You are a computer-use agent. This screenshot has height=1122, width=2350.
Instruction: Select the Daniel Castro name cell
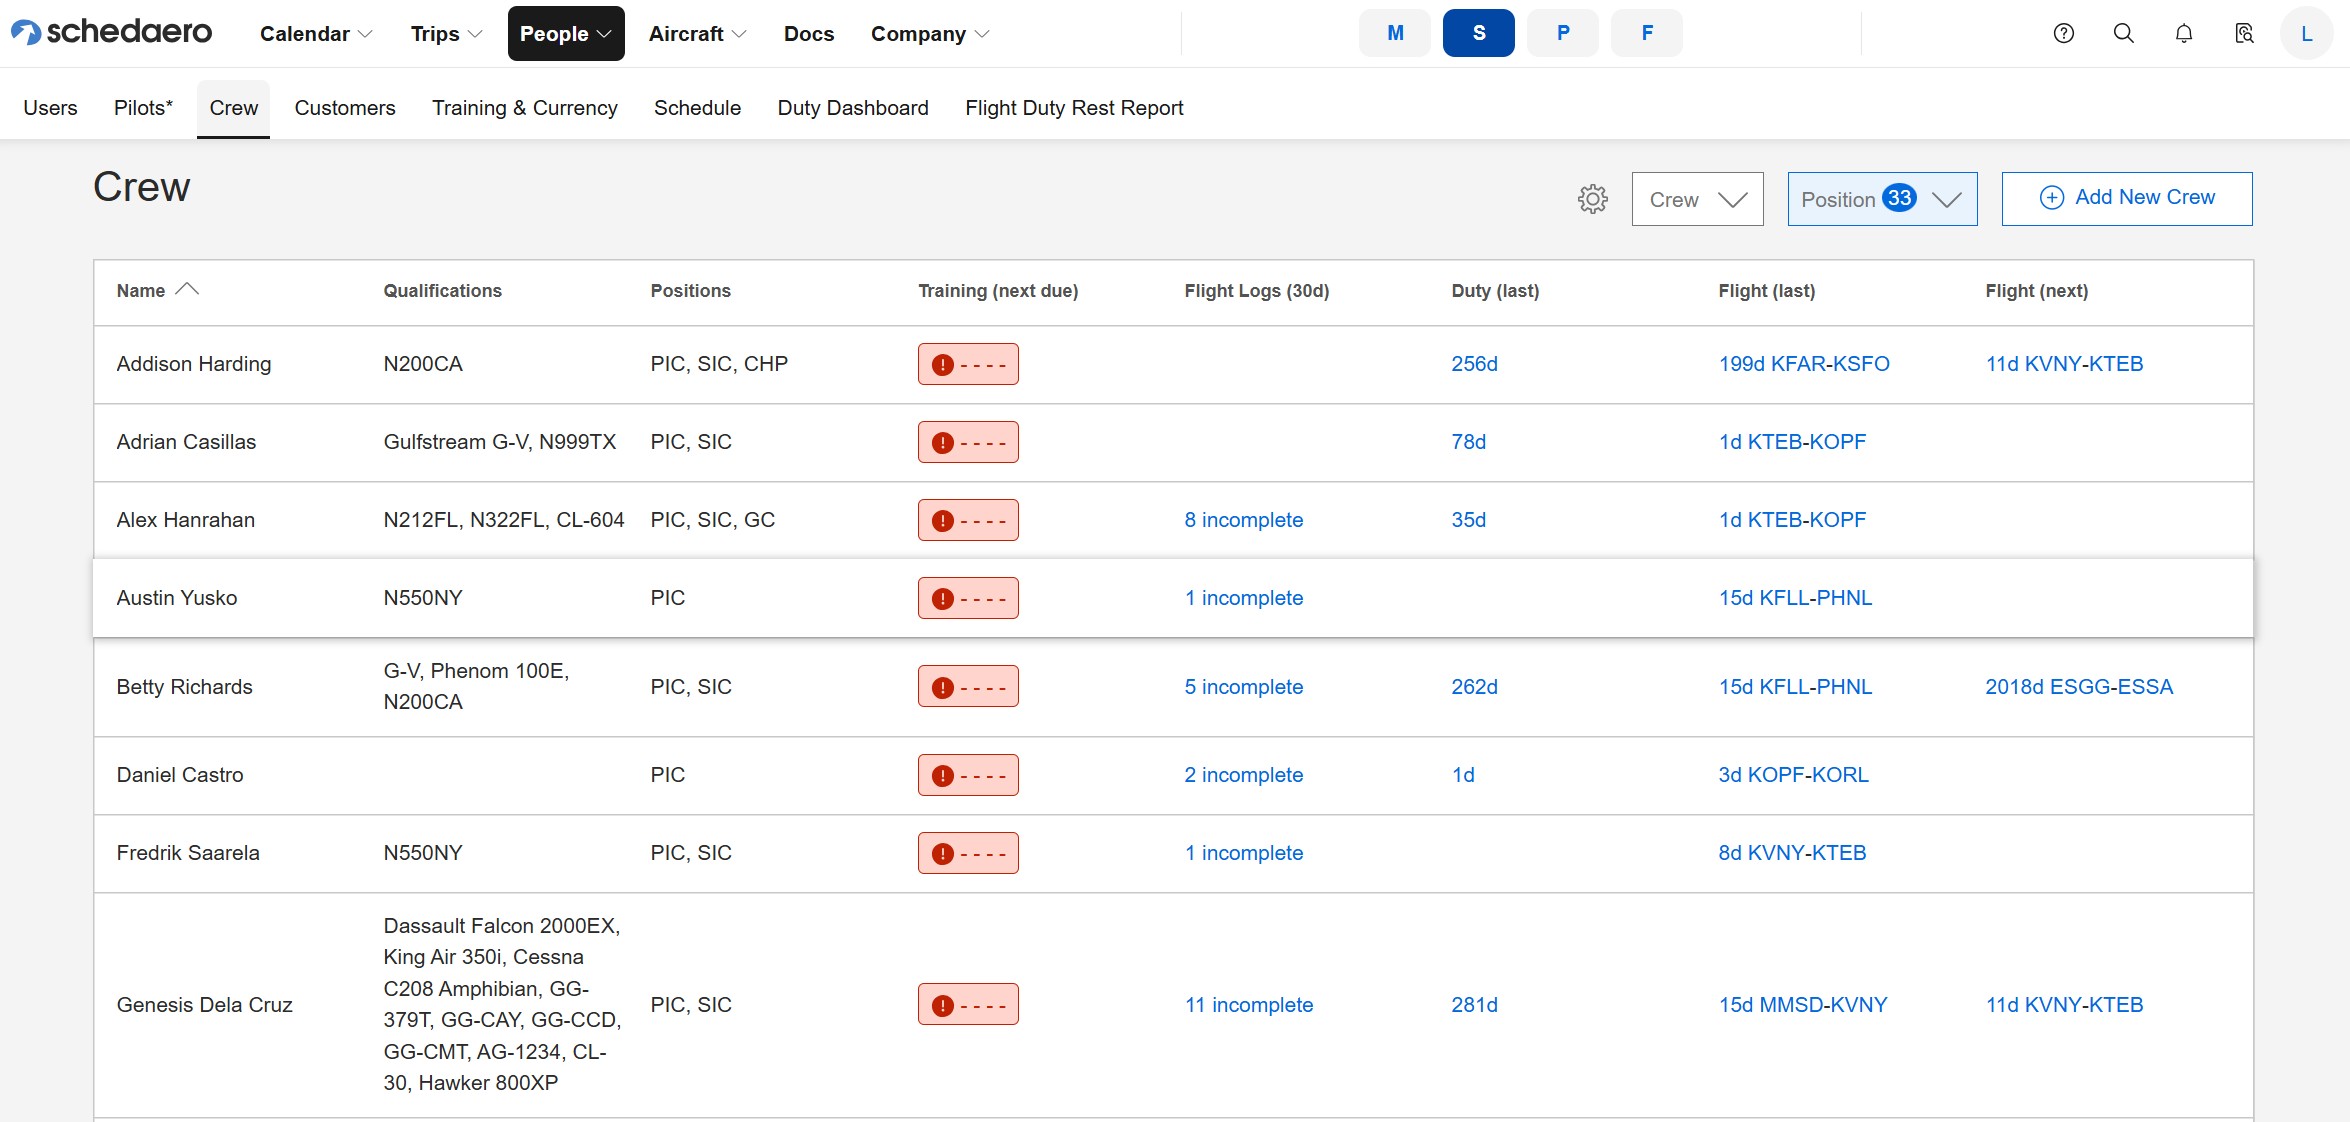click(180, 775)
